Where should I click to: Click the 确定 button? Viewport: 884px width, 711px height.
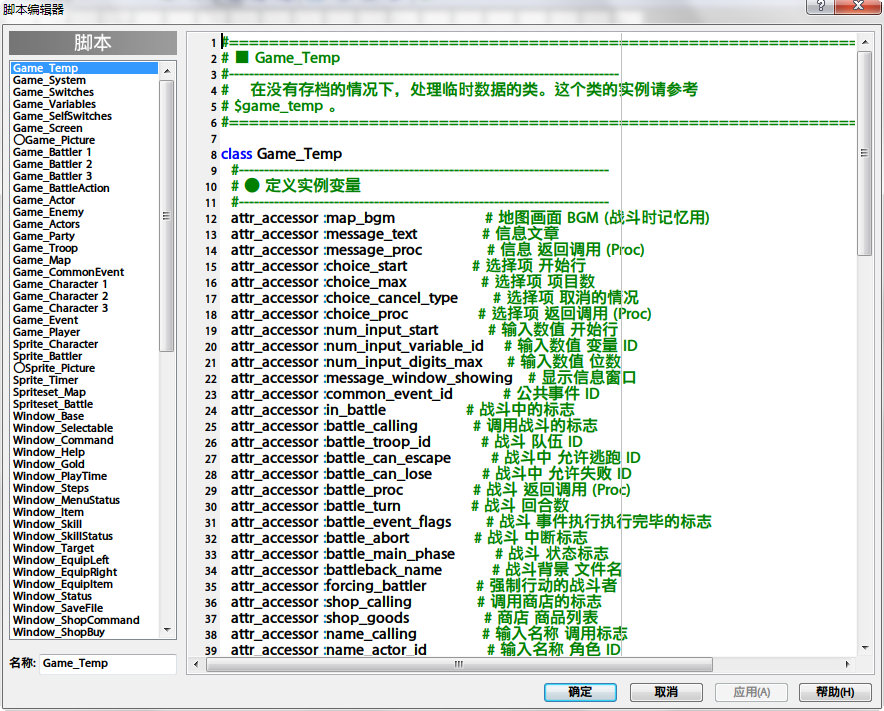coord(580,692)
